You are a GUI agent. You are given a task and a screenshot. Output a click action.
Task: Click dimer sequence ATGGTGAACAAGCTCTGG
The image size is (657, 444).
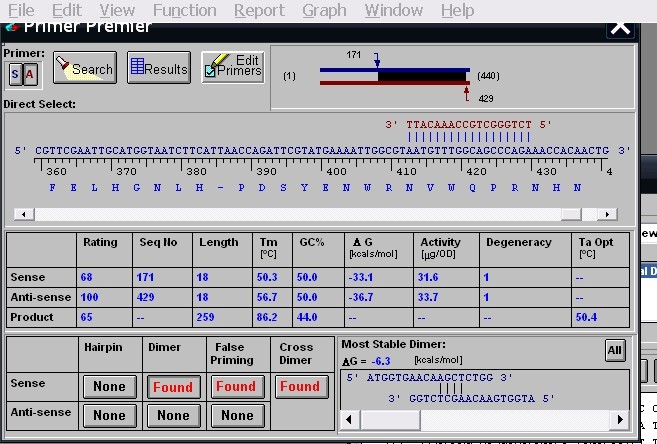pos(429,378)
